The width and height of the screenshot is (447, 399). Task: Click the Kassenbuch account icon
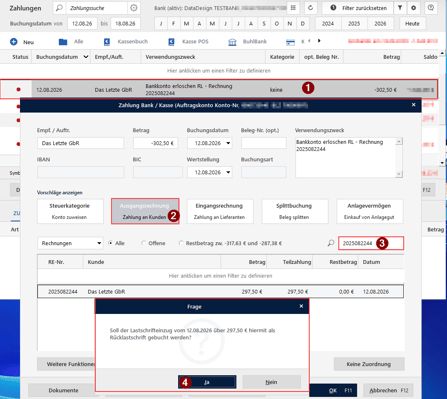point(107,42)
